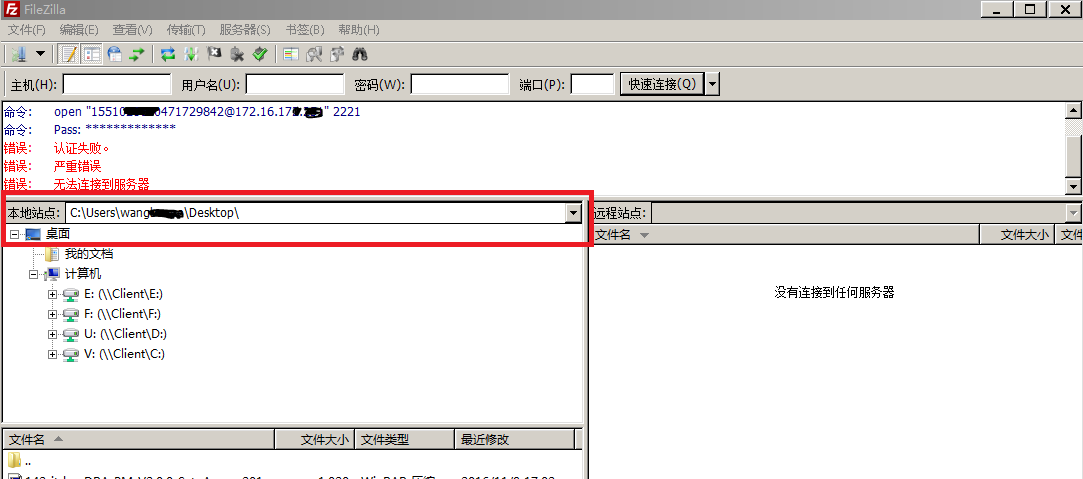Expand the U: (\\Client\D:) drive
1083x479 pixels.
pos(52,334)
